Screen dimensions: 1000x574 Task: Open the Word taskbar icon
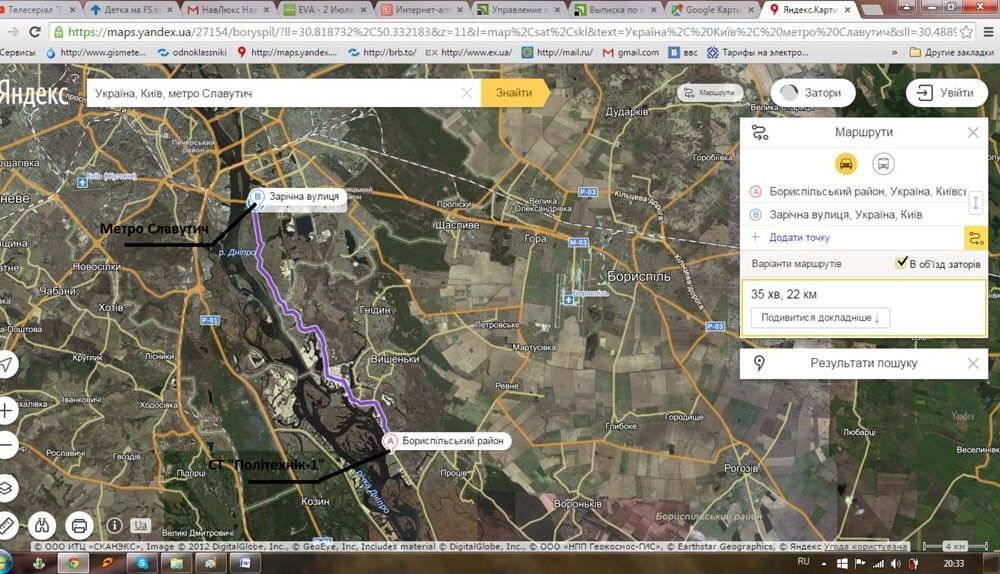point(246,563)
